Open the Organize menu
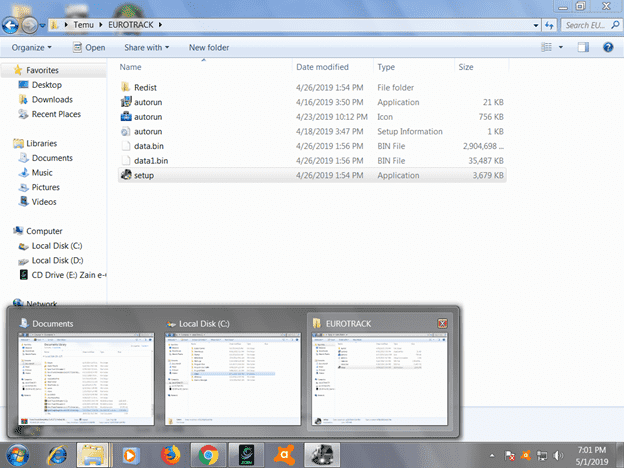The width and height of the screenshot is (624, 468). [31, 48]
